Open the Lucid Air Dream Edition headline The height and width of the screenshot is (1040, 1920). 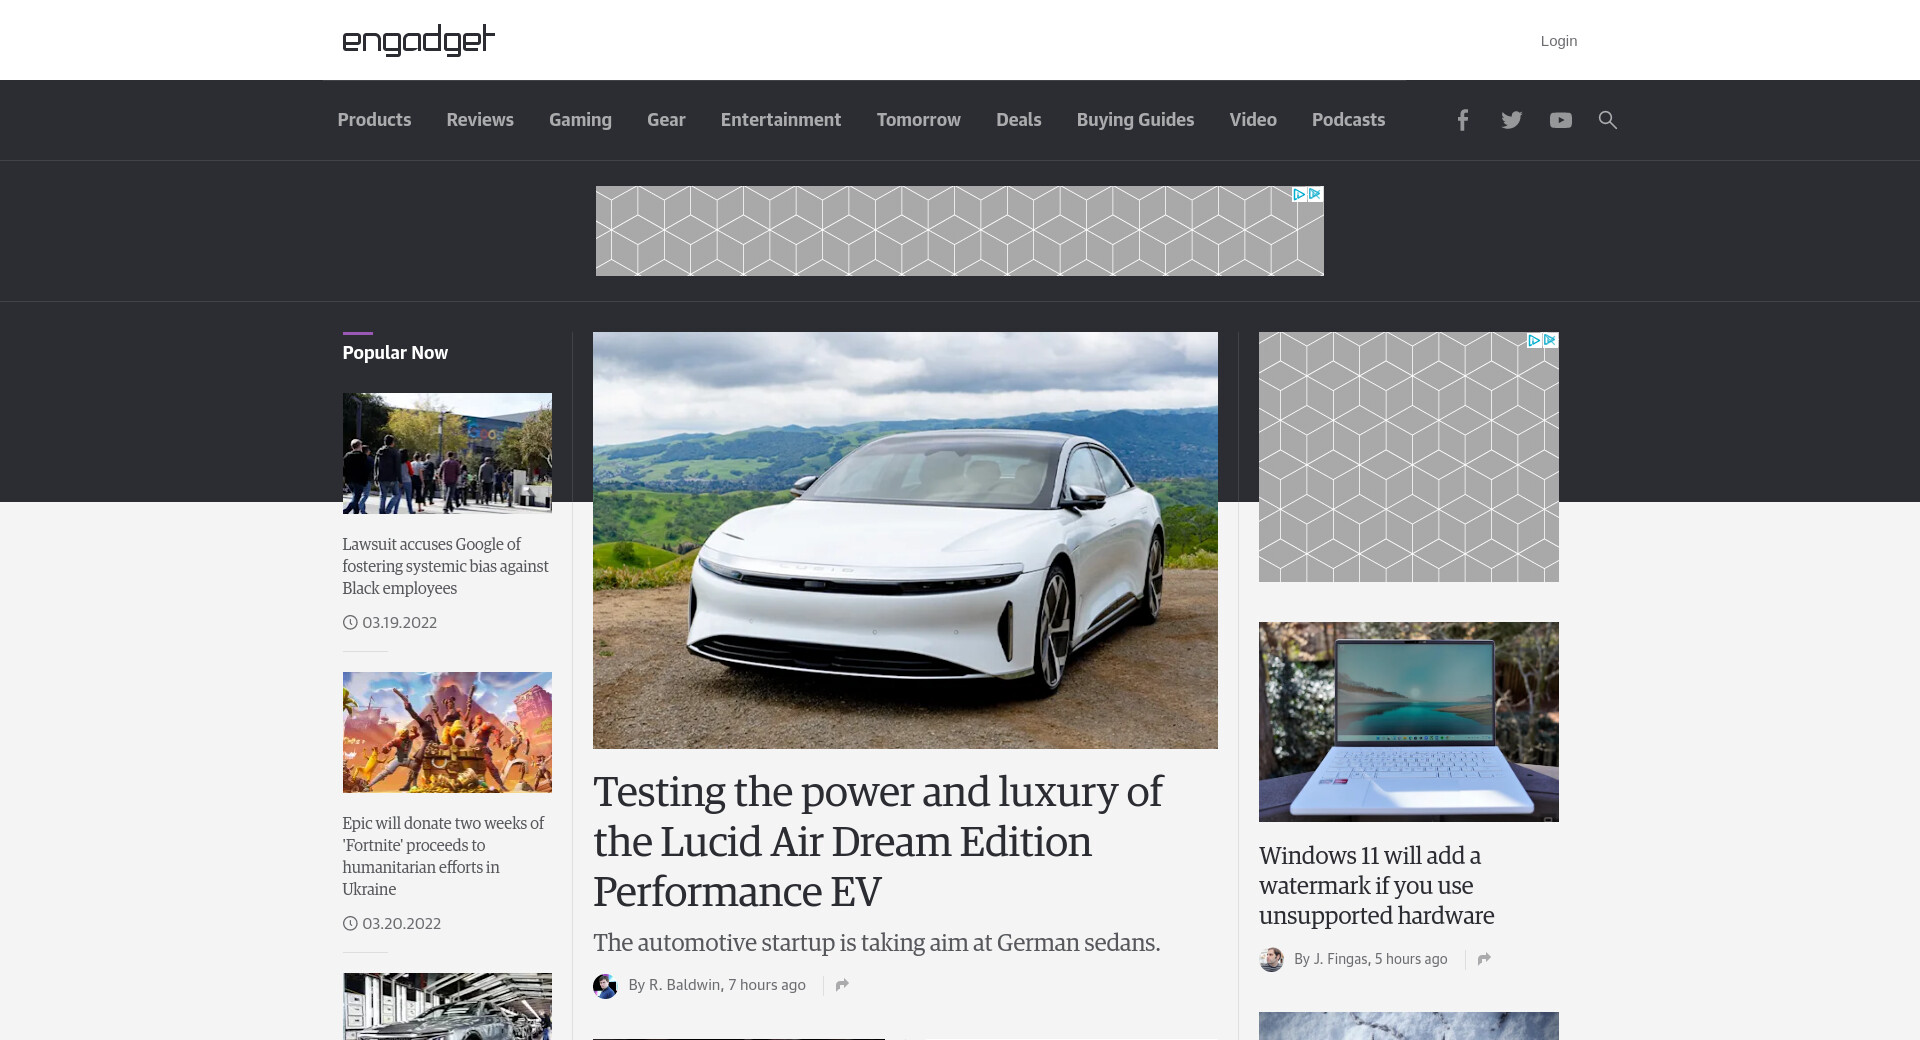point(877,841)
